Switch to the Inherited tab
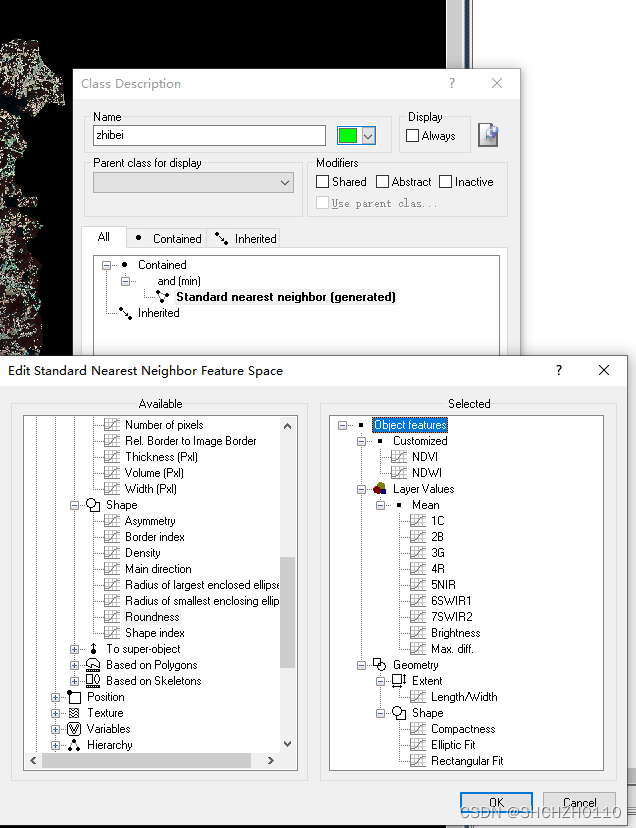The height and width of the screenshot is (828, 636). (244, 239)
